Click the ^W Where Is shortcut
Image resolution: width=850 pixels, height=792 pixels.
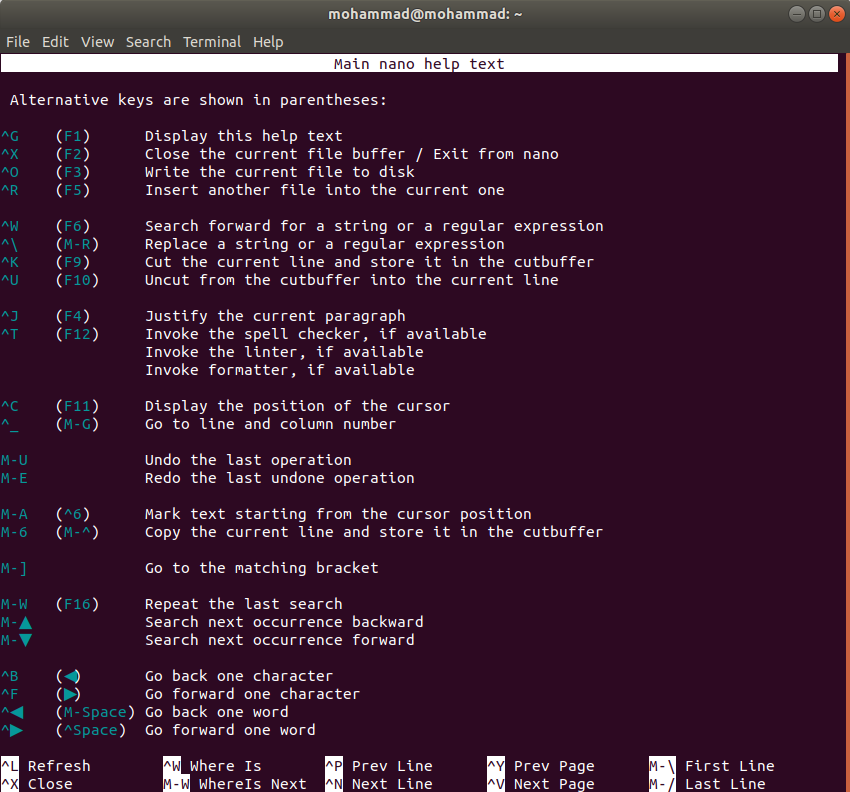click(212, 766)
